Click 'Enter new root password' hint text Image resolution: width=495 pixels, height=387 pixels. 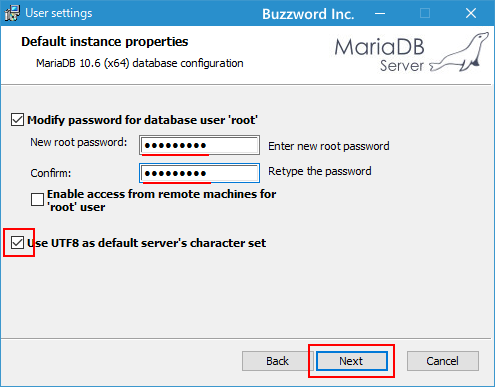[x=329, y=146]
